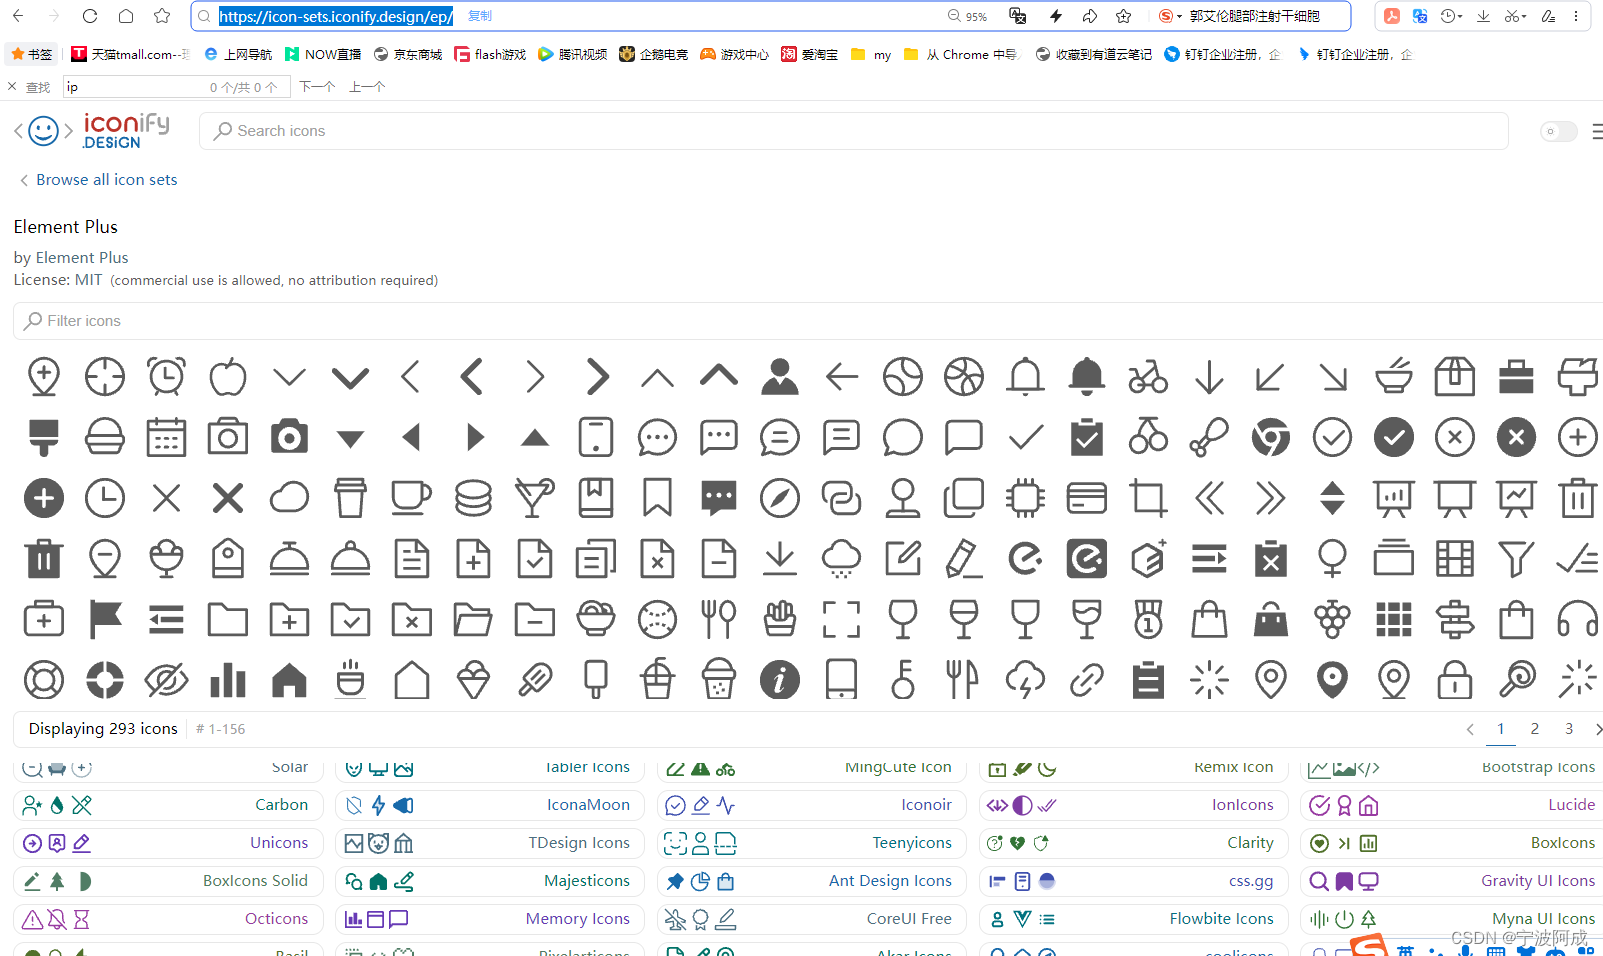Click 下一个 in the find bar
1603x956 pixels.
coord(317,87)
